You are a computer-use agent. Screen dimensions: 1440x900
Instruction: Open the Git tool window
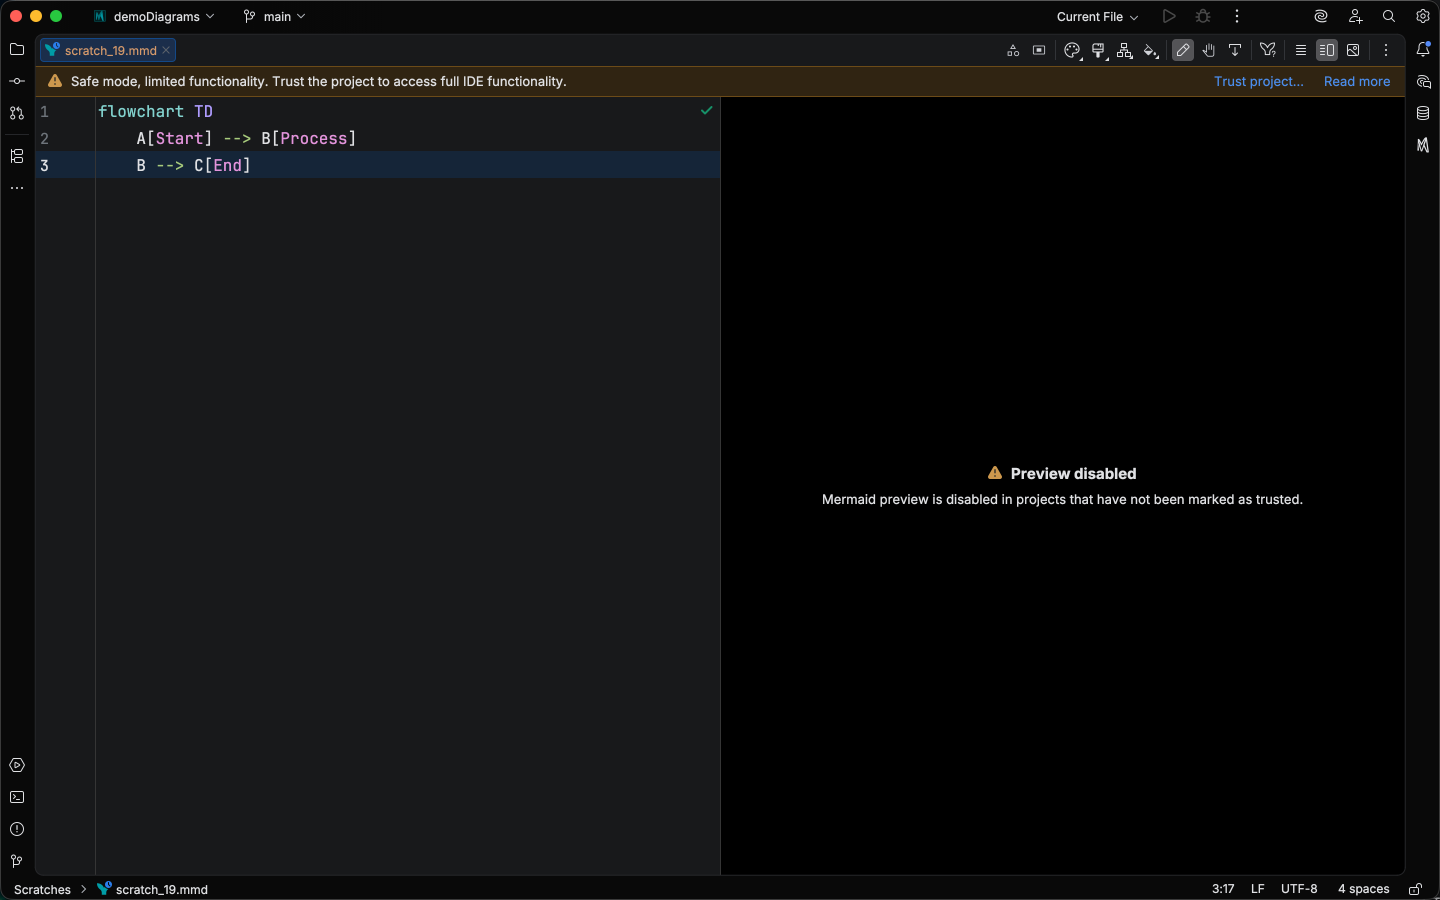16,861
